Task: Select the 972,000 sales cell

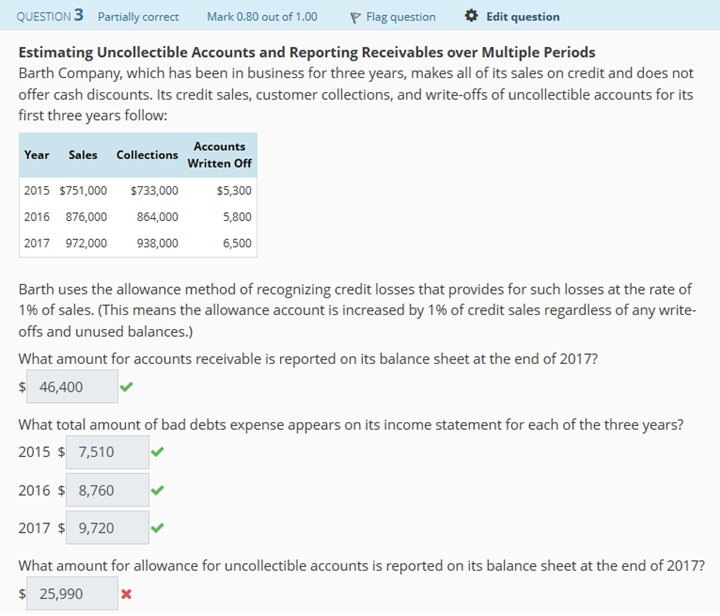Action: (86, 243)
